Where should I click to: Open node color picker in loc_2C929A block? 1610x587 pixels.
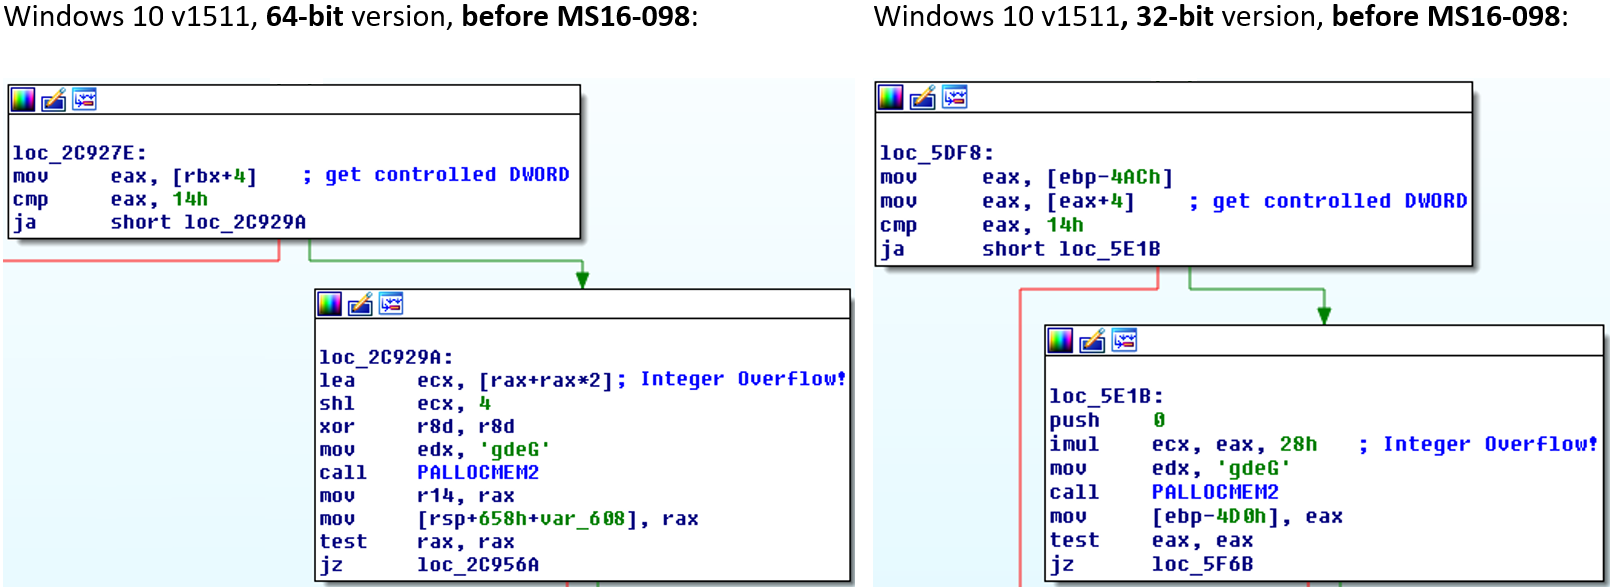point(329,304)
